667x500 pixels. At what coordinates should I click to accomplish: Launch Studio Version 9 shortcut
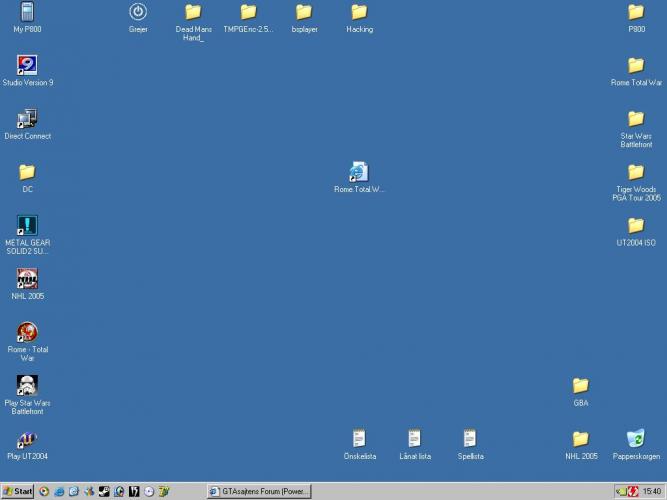[27, 66]
